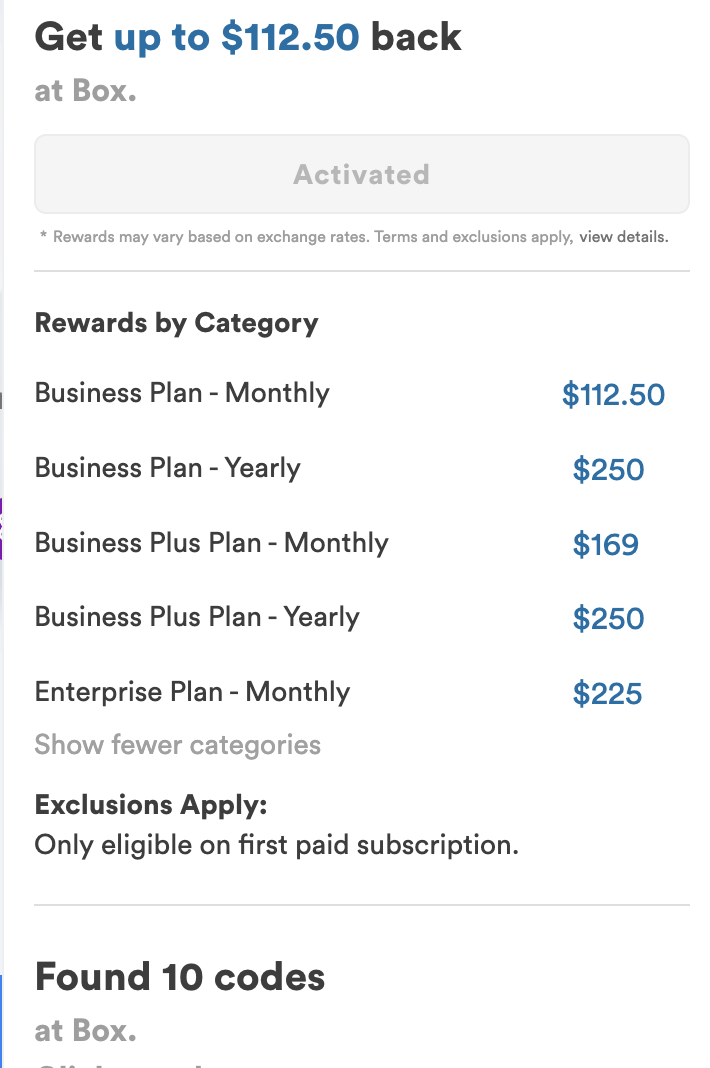Image resolution: width=710 pixels, height=1068 pixels.
Task: Open the view details link
Action: tap(623, 237)
